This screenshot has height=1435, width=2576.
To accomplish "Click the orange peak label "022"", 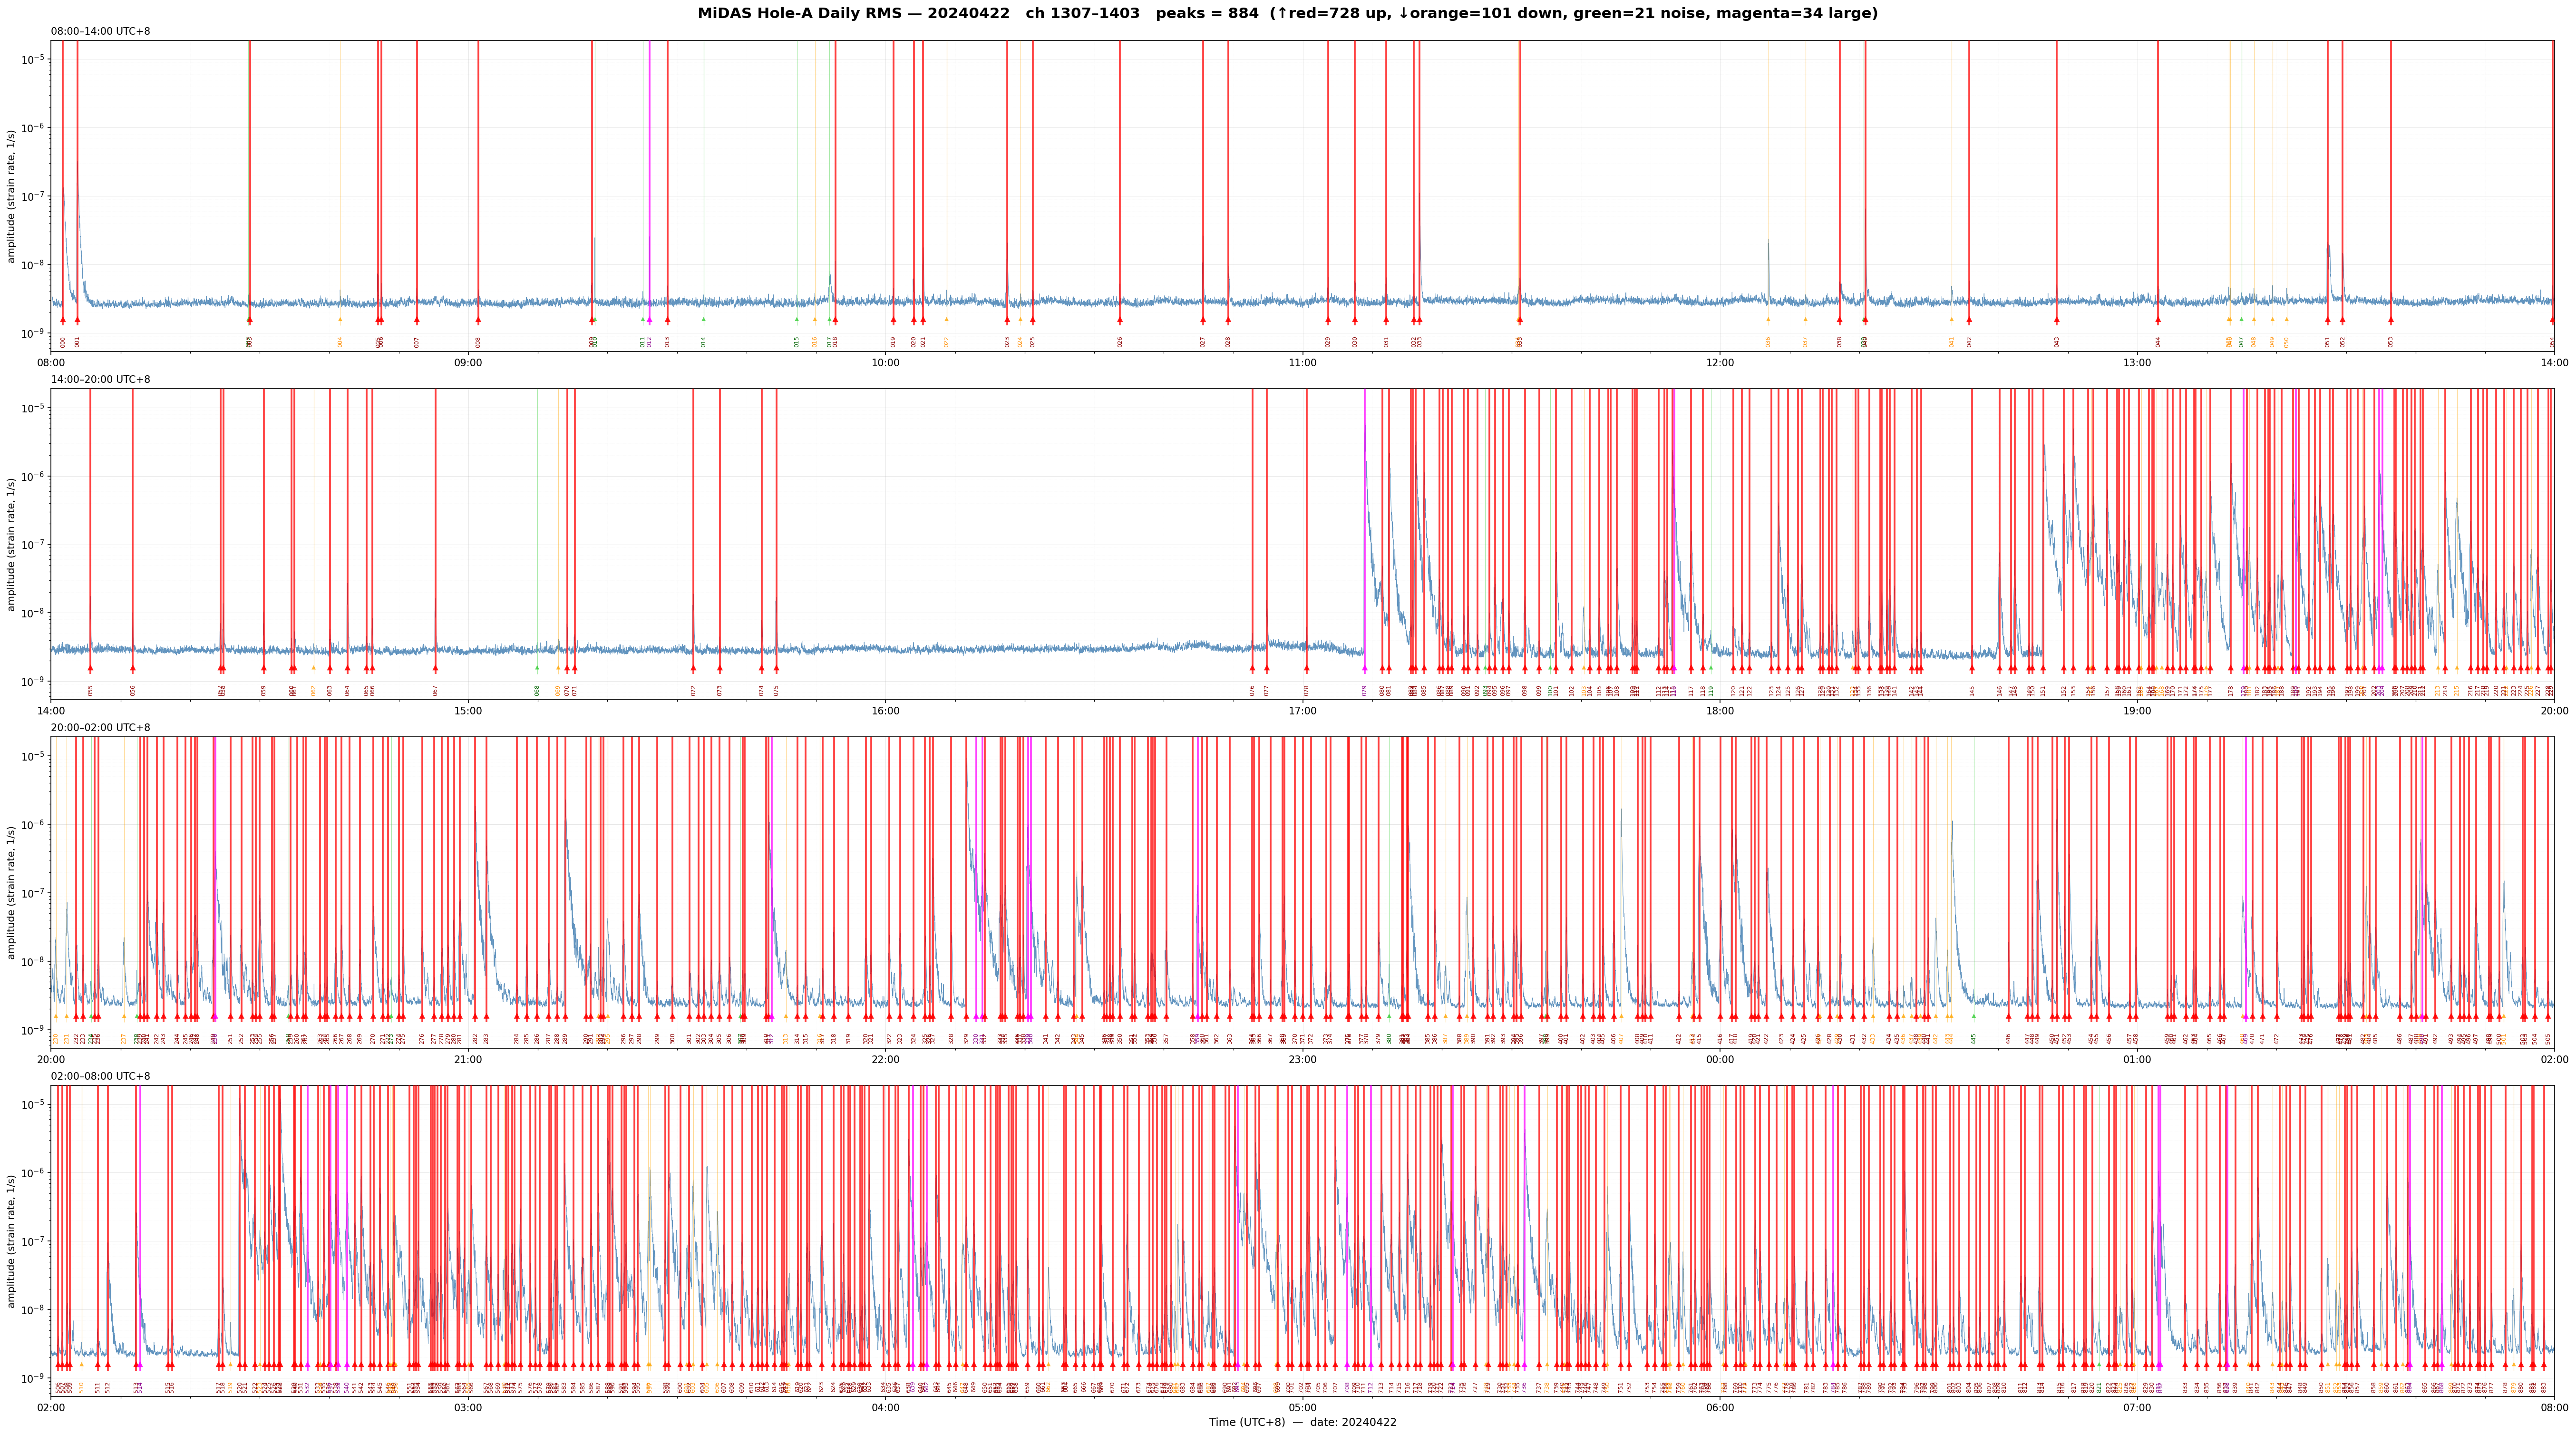I will pos(947,342).
